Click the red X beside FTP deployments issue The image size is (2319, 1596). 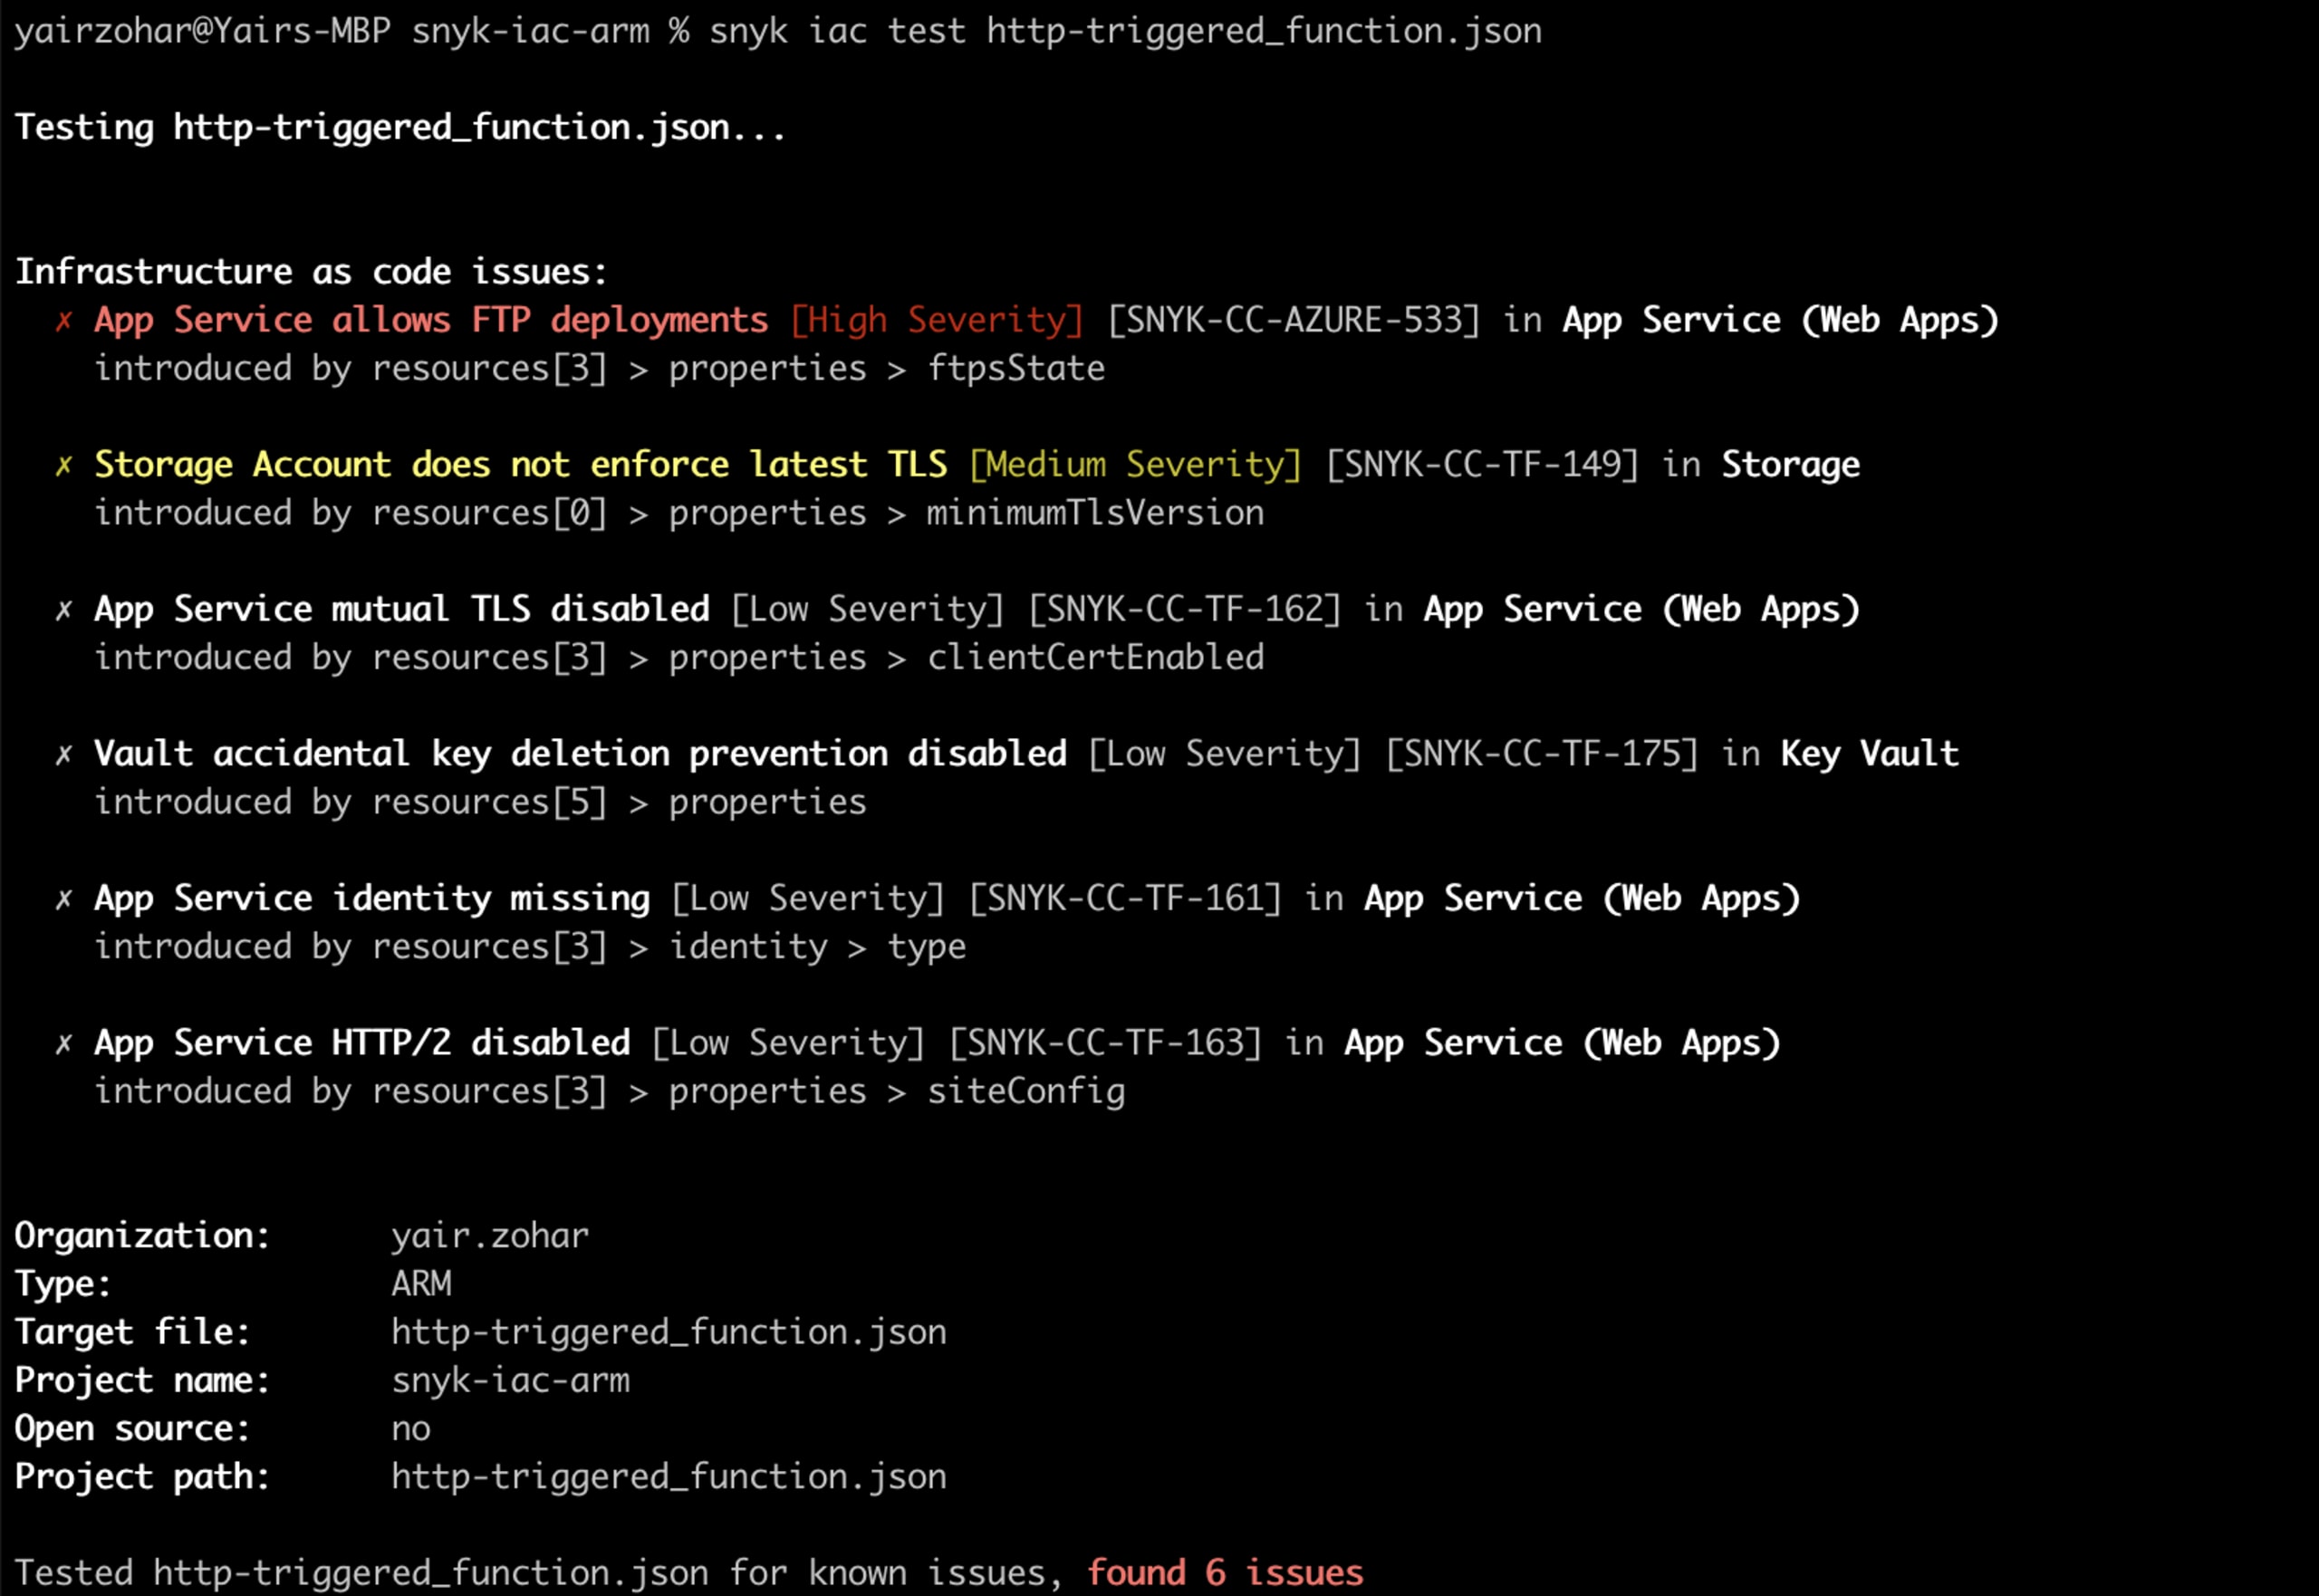(64, 321)
